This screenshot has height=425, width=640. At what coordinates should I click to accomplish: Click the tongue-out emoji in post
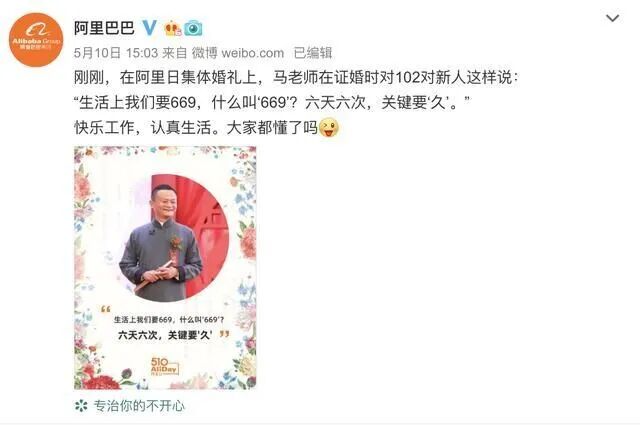click(x=329, y=127)
